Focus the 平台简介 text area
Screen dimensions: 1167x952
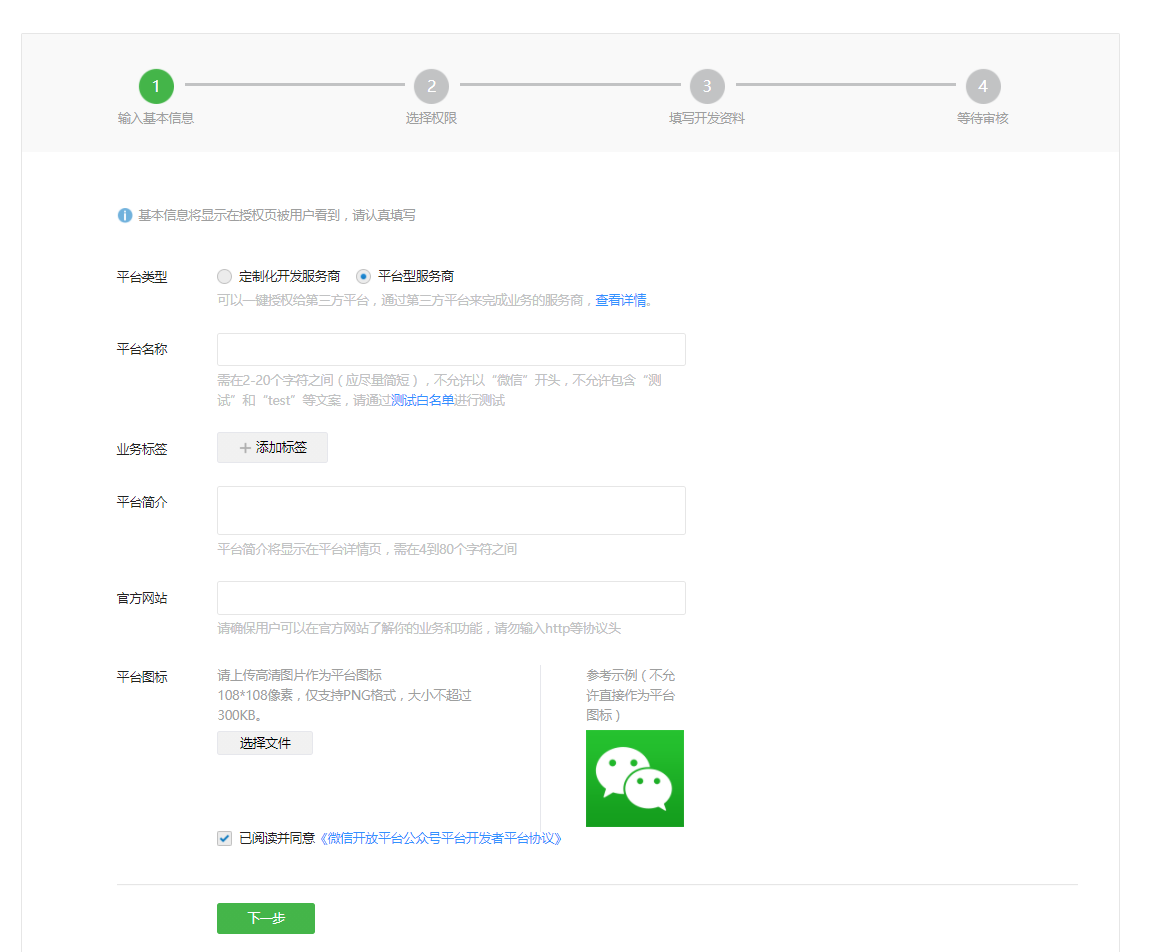(x=451, y=510)
